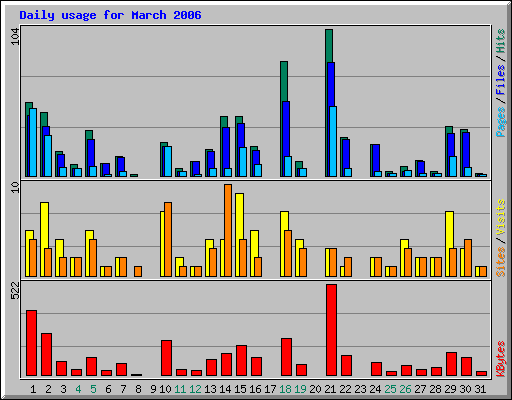Click the tall red KBytes bar for day 21
Image resolution: width=512 pixels, height=400 pixels.
tap(331, 330)
